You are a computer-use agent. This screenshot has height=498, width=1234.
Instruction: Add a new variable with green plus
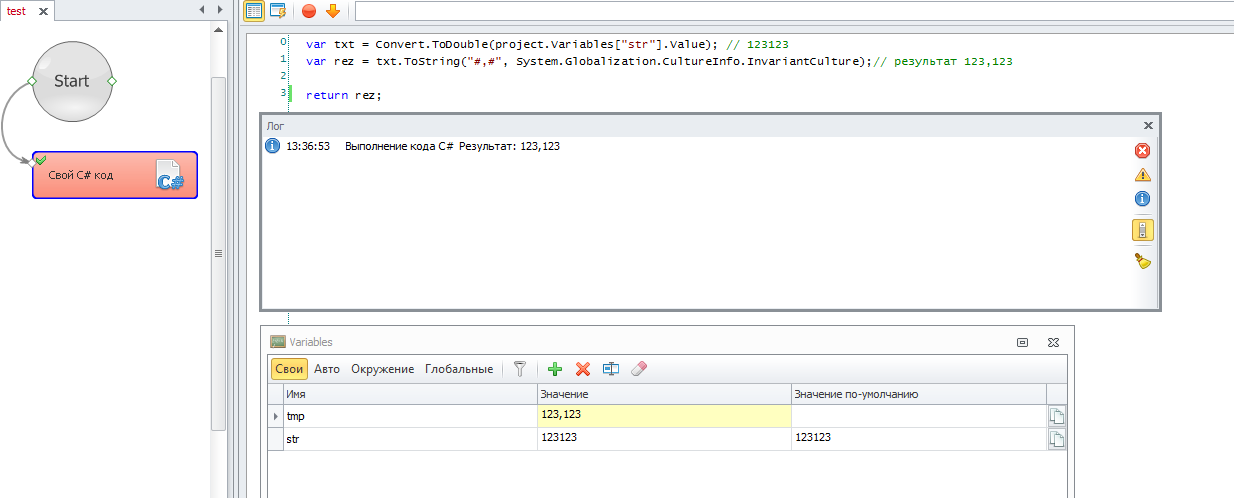click(x=555, y=369)
